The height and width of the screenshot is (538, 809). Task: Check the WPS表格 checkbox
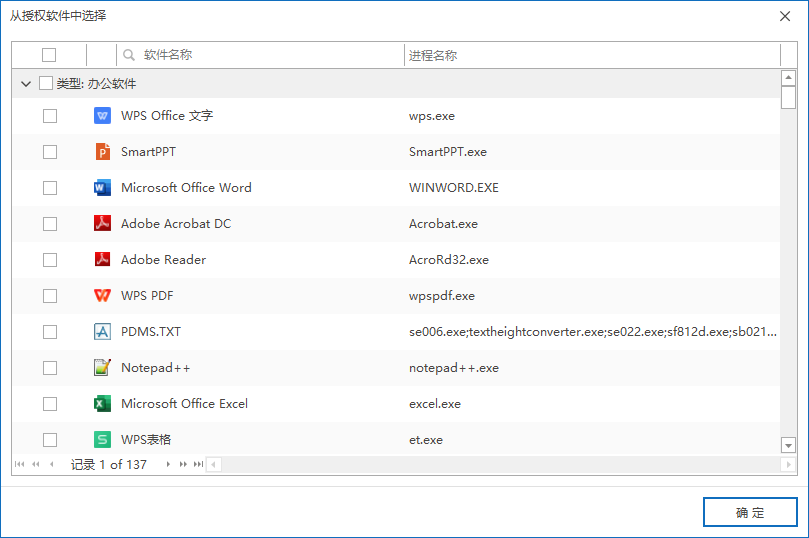[50, 439]
